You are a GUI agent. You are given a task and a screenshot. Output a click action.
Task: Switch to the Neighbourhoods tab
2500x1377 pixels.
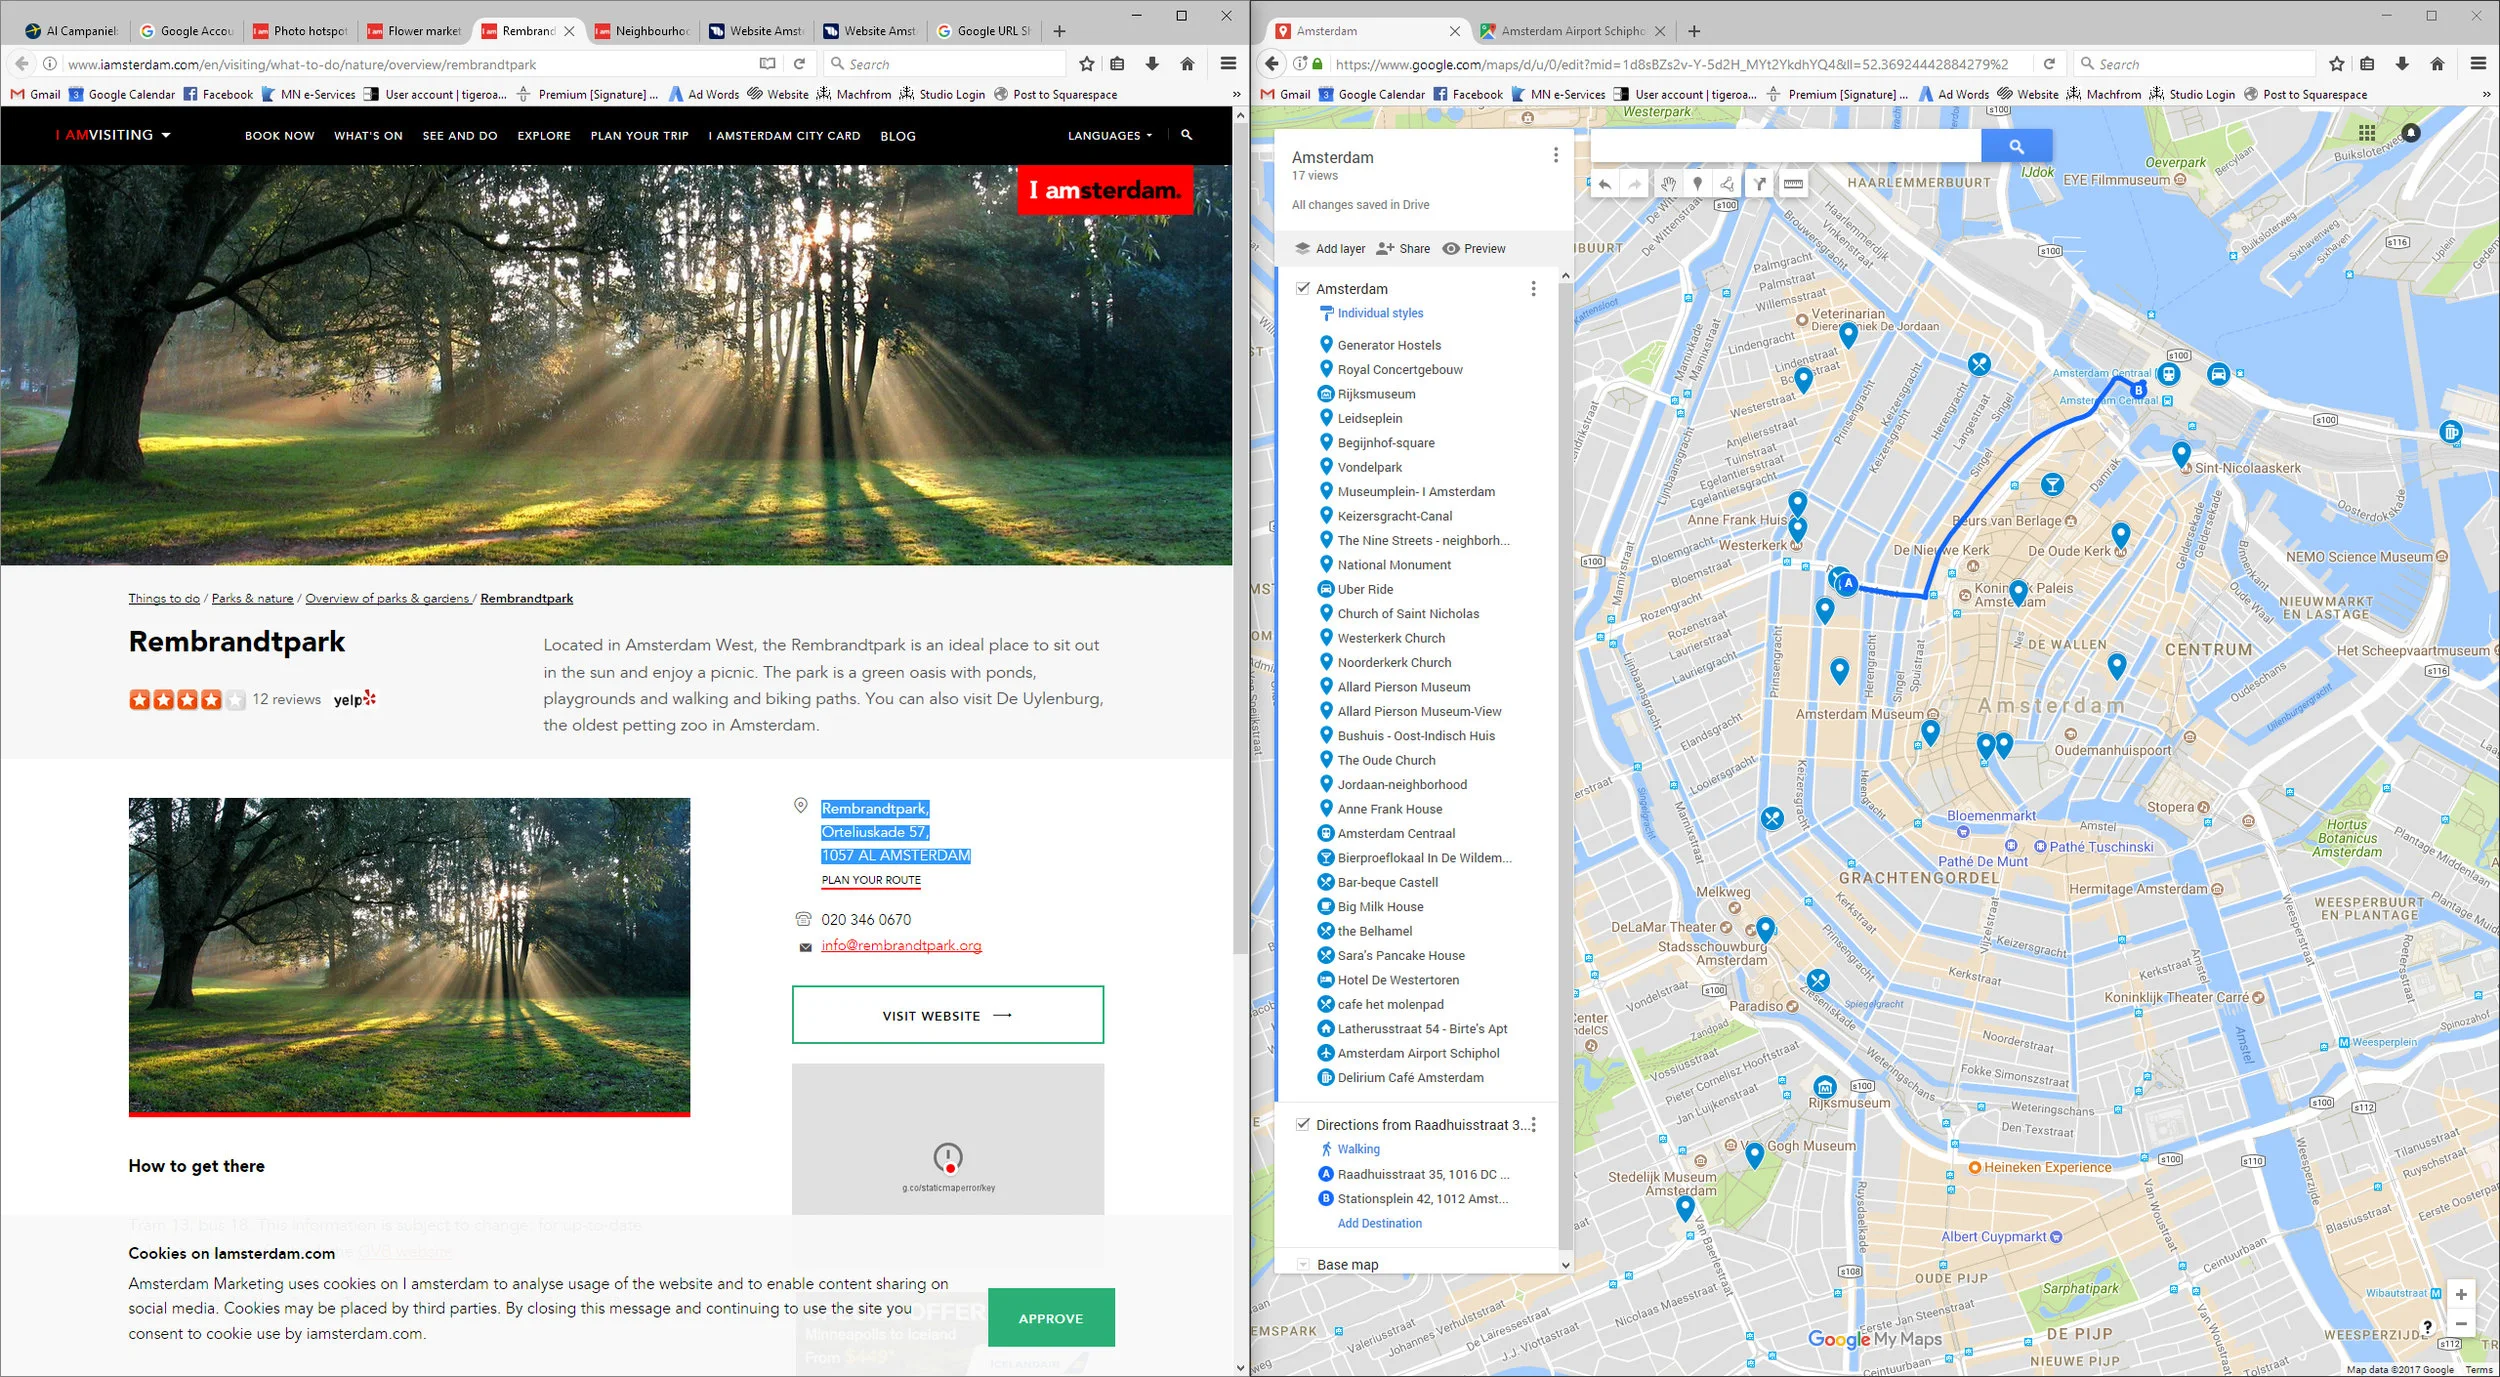point(642,31)
